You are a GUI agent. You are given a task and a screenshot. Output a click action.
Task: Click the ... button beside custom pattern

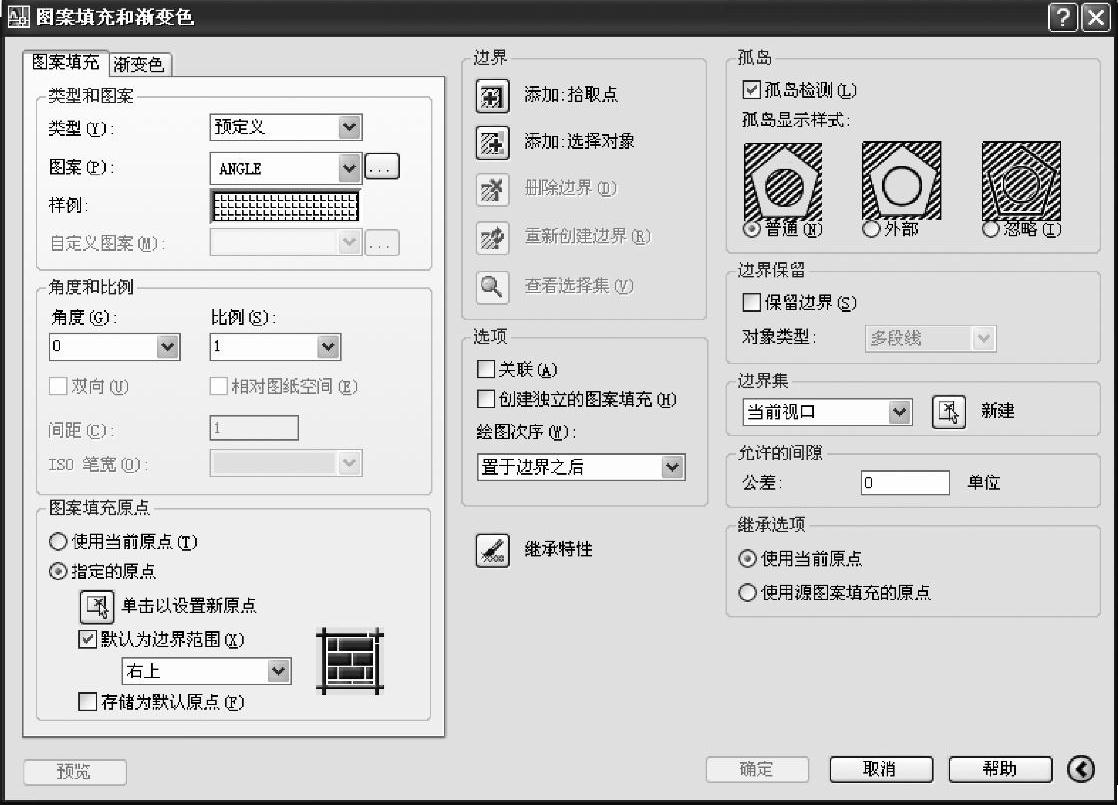[381, 243]
